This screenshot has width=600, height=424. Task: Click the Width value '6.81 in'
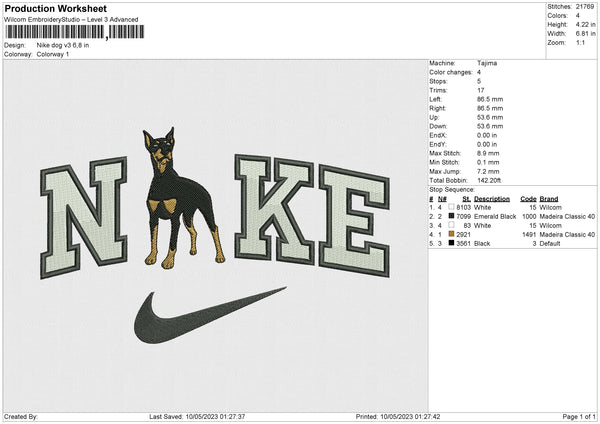tap(585, 34)
